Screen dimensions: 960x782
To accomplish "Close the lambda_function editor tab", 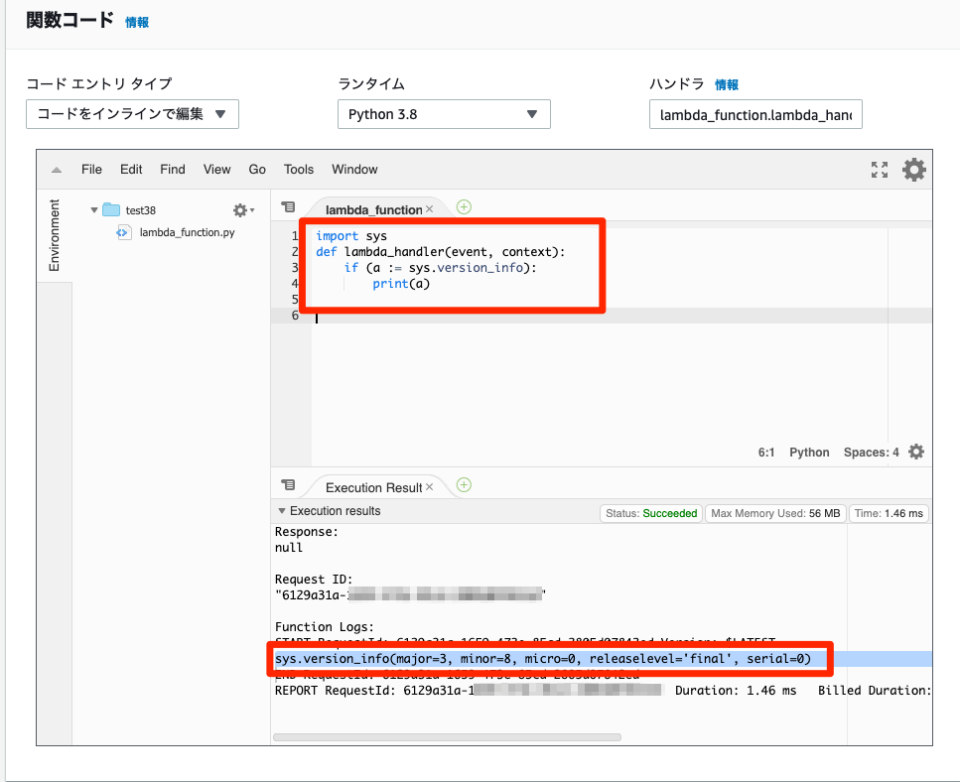I will click(x=430, y=209).
